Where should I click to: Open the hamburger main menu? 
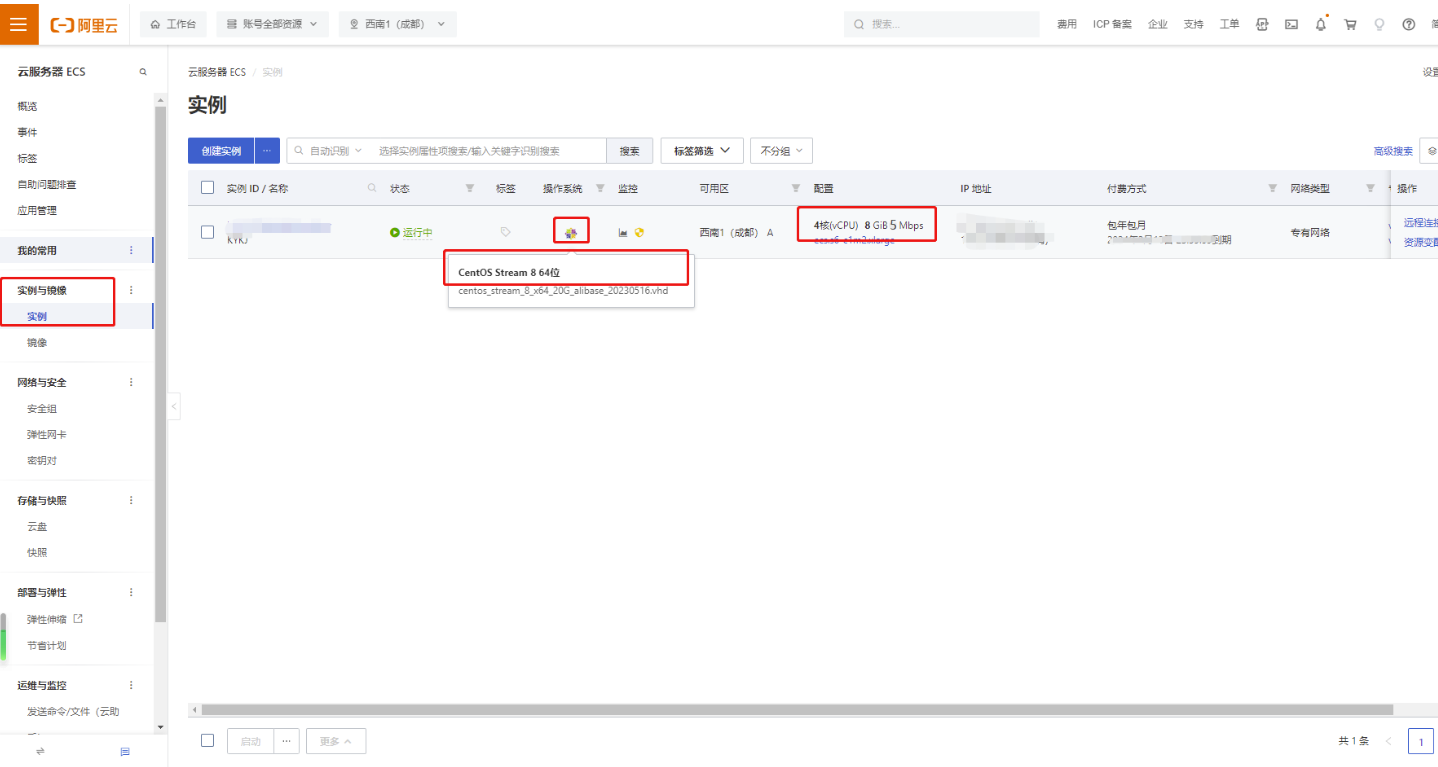(x=19, y=24)
